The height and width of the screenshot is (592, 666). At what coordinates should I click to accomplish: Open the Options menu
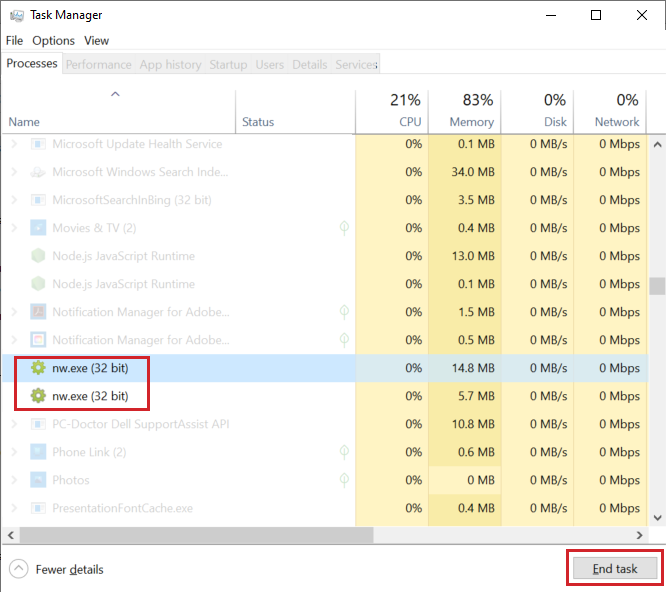click(x=54, y=41)
